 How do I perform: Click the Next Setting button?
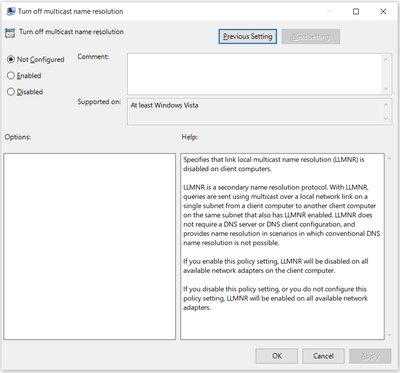[311, 36]
